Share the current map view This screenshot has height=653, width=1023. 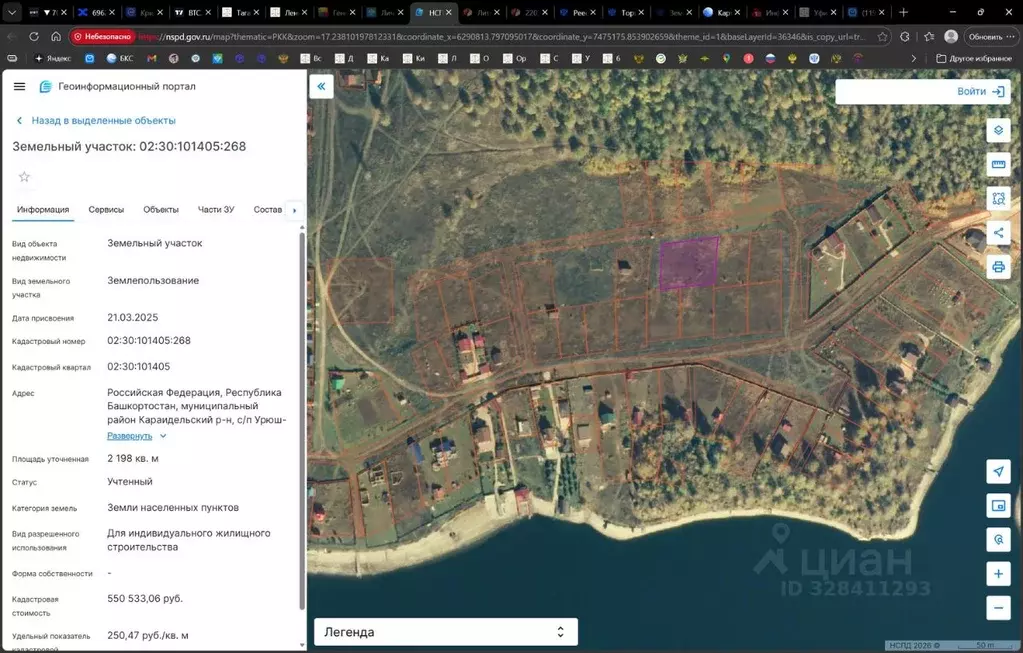coord(997,233)
